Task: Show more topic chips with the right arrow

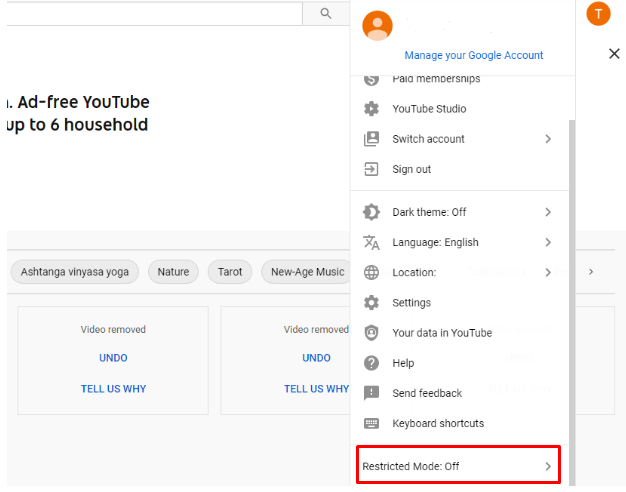Action: pyautogui.click(x=591, y=272)
